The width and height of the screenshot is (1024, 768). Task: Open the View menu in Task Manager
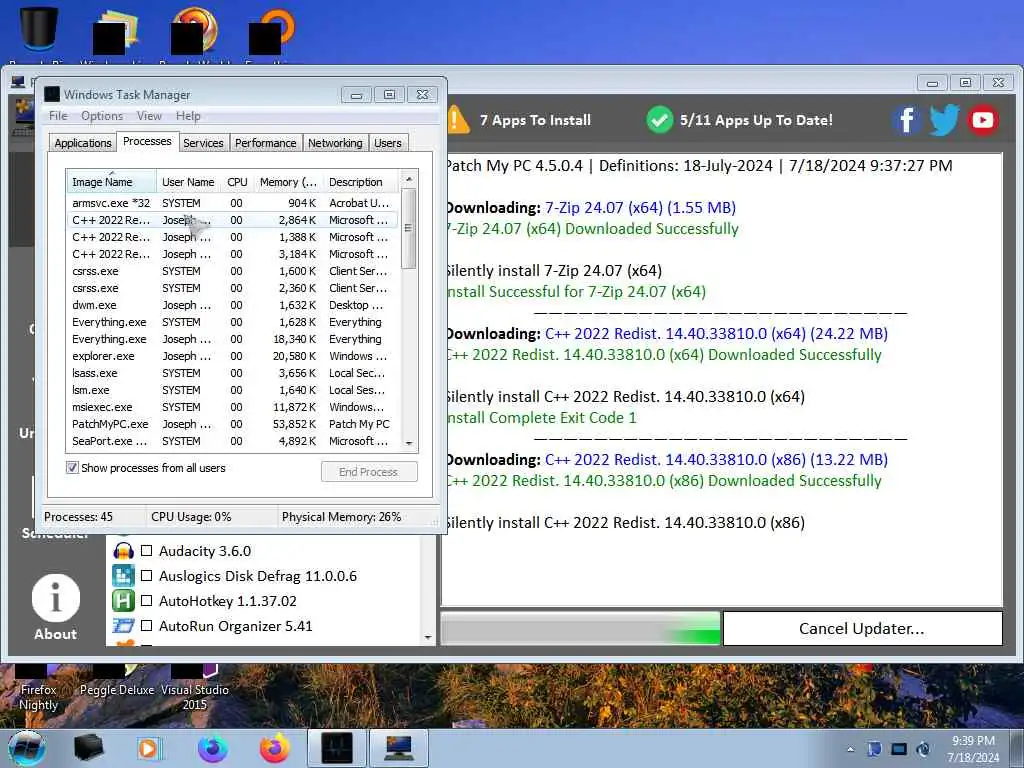(149, 116)
